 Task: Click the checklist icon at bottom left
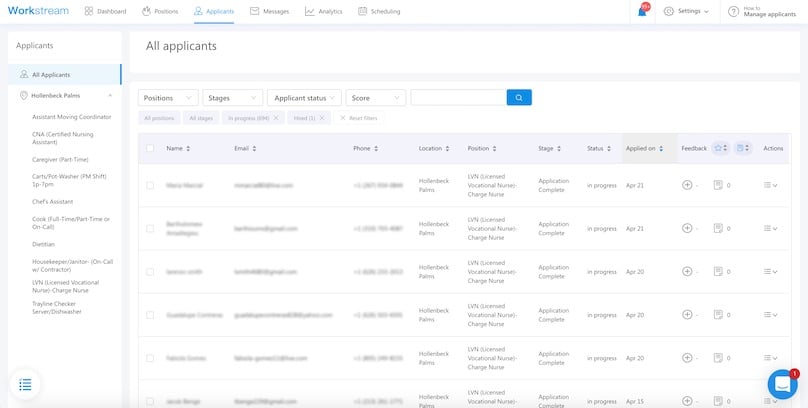[x=26, y=384]
